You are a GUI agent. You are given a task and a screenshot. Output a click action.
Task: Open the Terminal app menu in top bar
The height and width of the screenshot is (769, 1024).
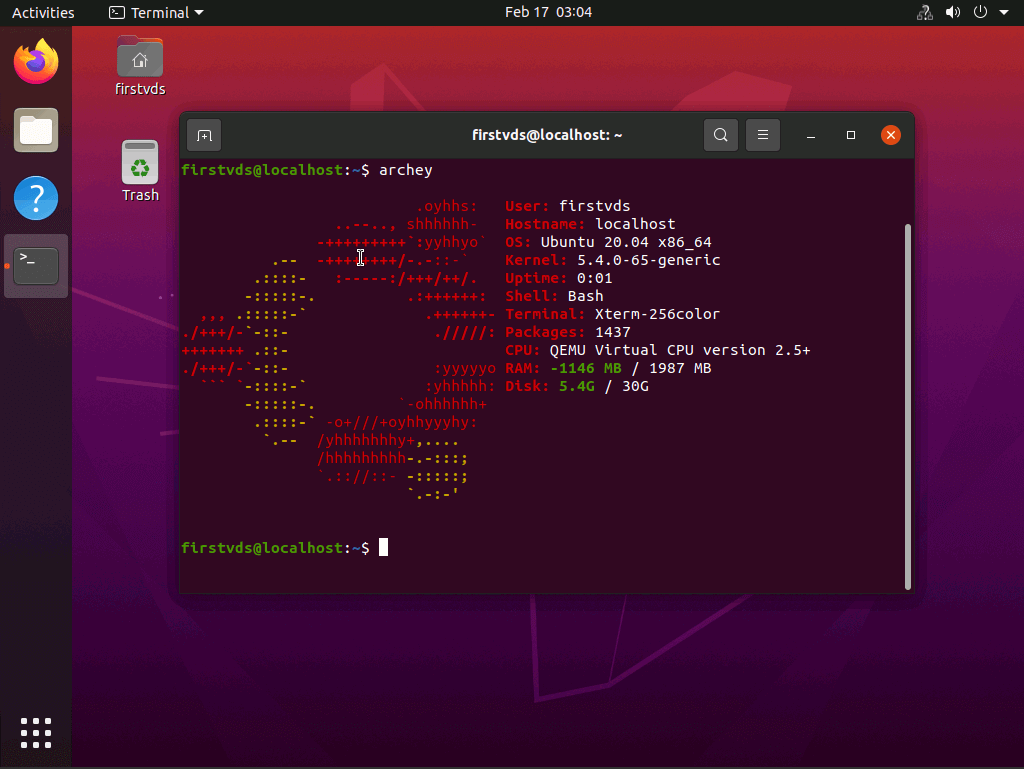coord(156,12)
